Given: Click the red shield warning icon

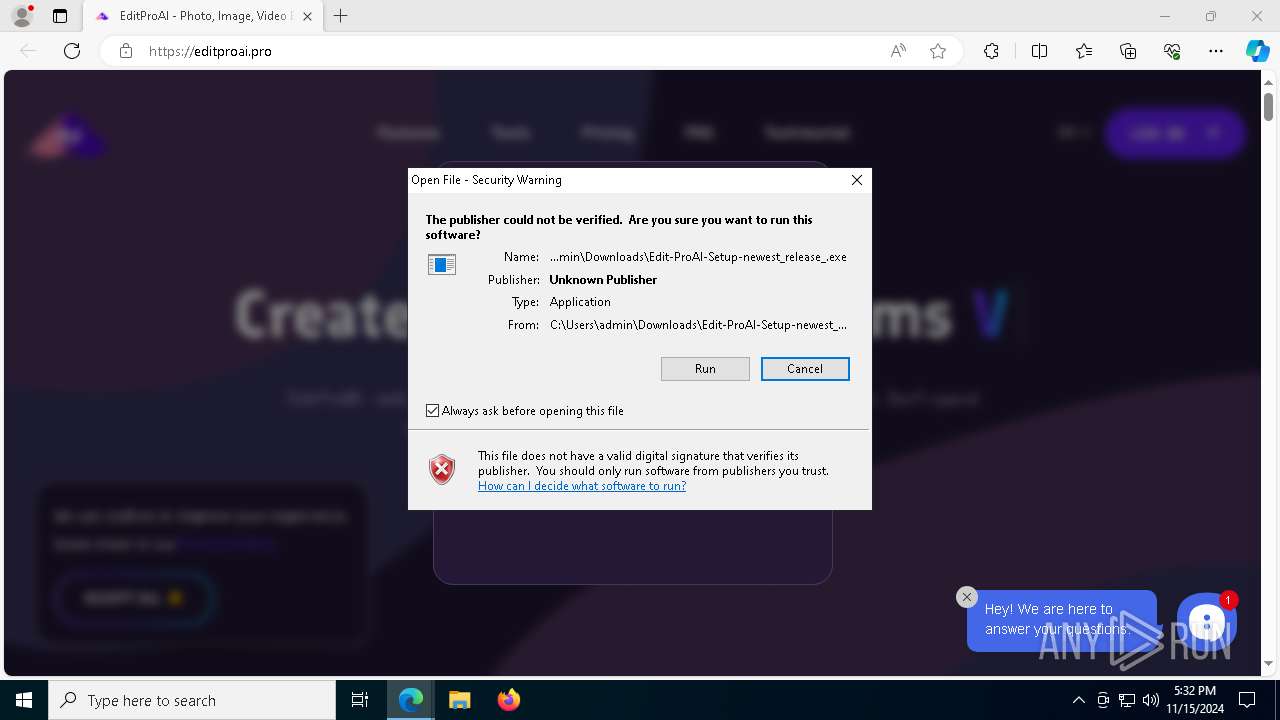Looking at the screenshot, I should (x=442, y=470).
